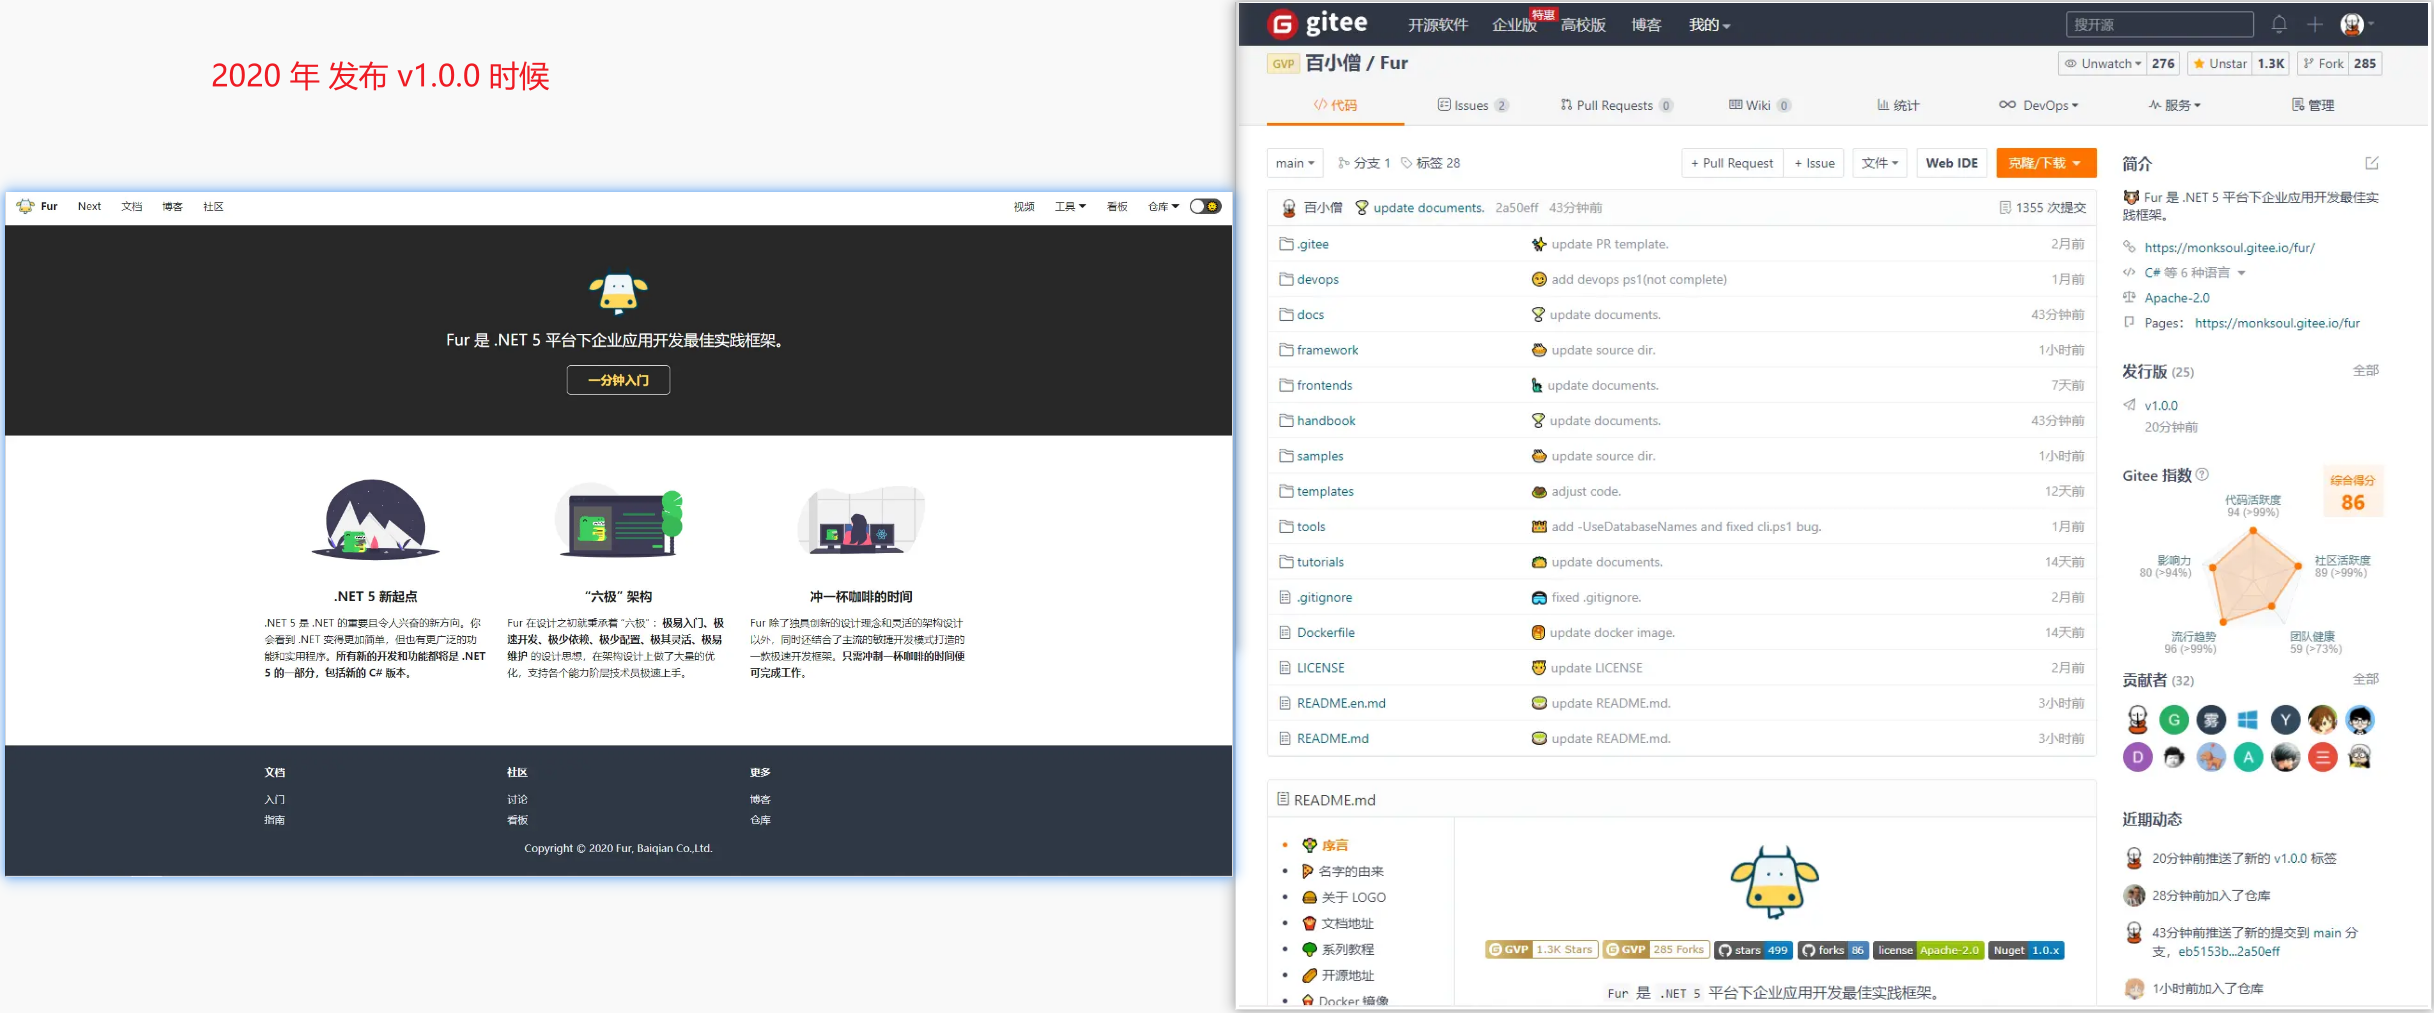Viewport: 2434px width, 1013px height.
Task: Open the 工具 dropdown on Fur site
Action: 1070,207
